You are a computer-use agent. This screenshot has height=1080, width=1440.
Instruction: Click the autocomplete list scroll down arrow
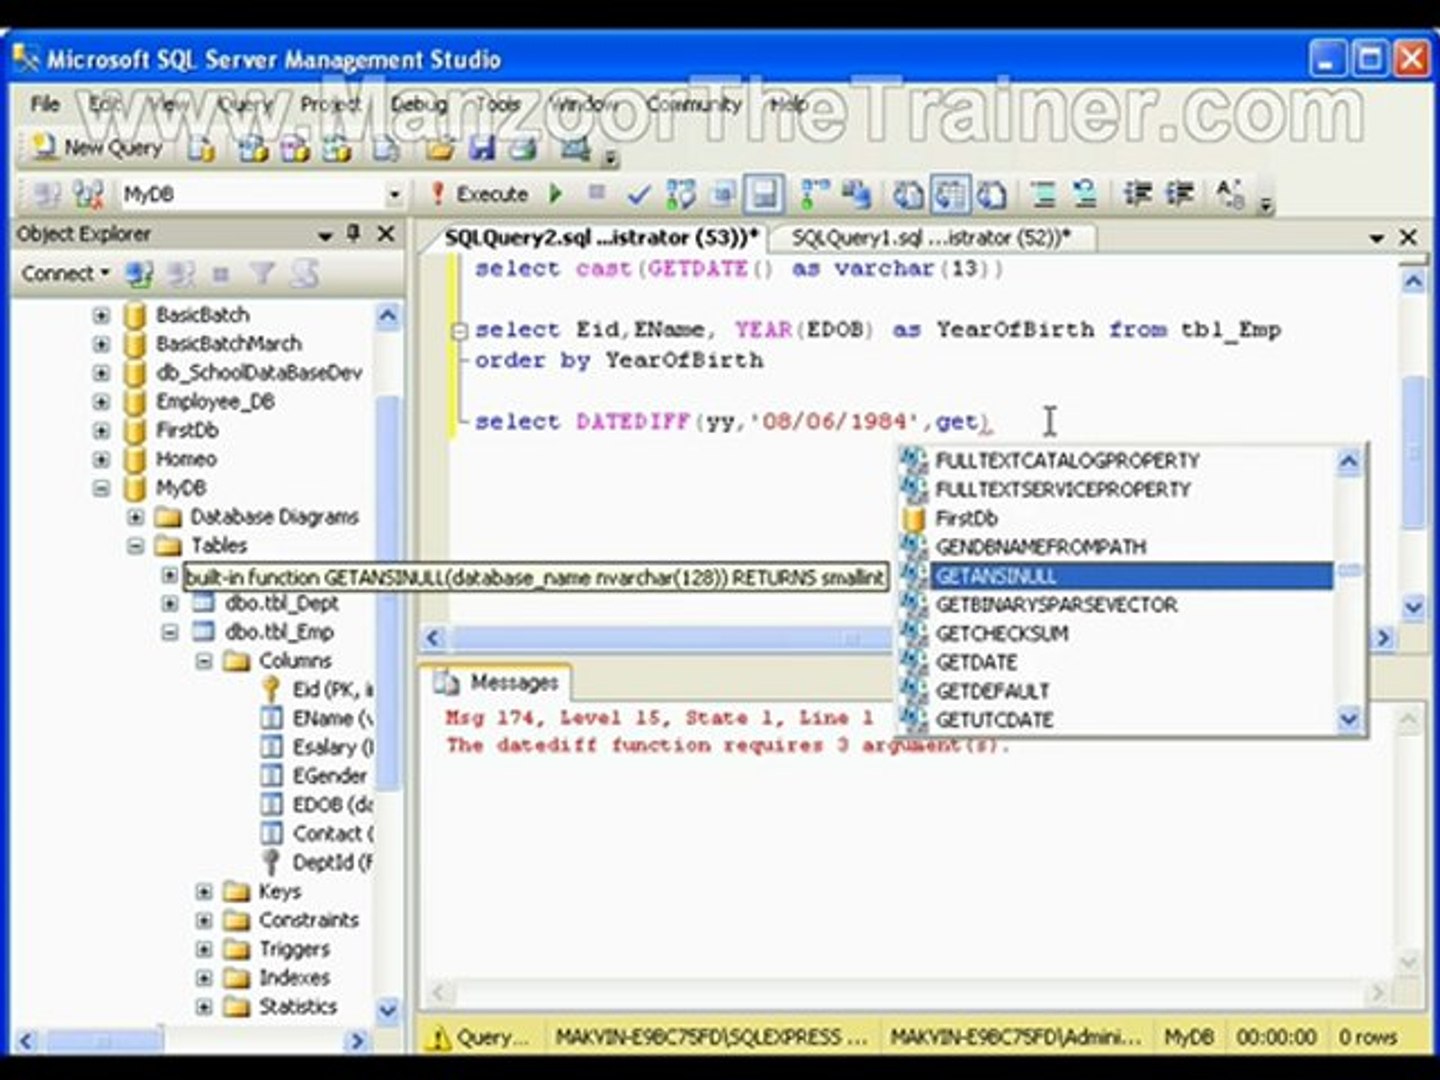coord(1349,720)
